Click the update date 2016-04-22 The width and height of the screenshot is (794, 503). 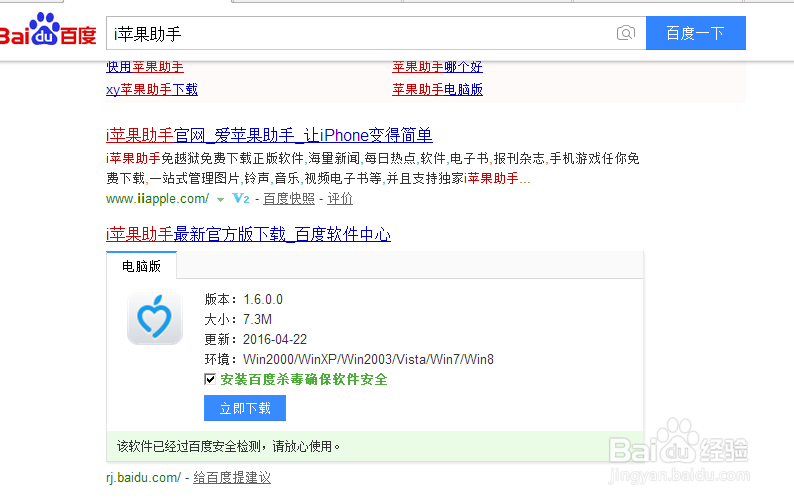275,339
